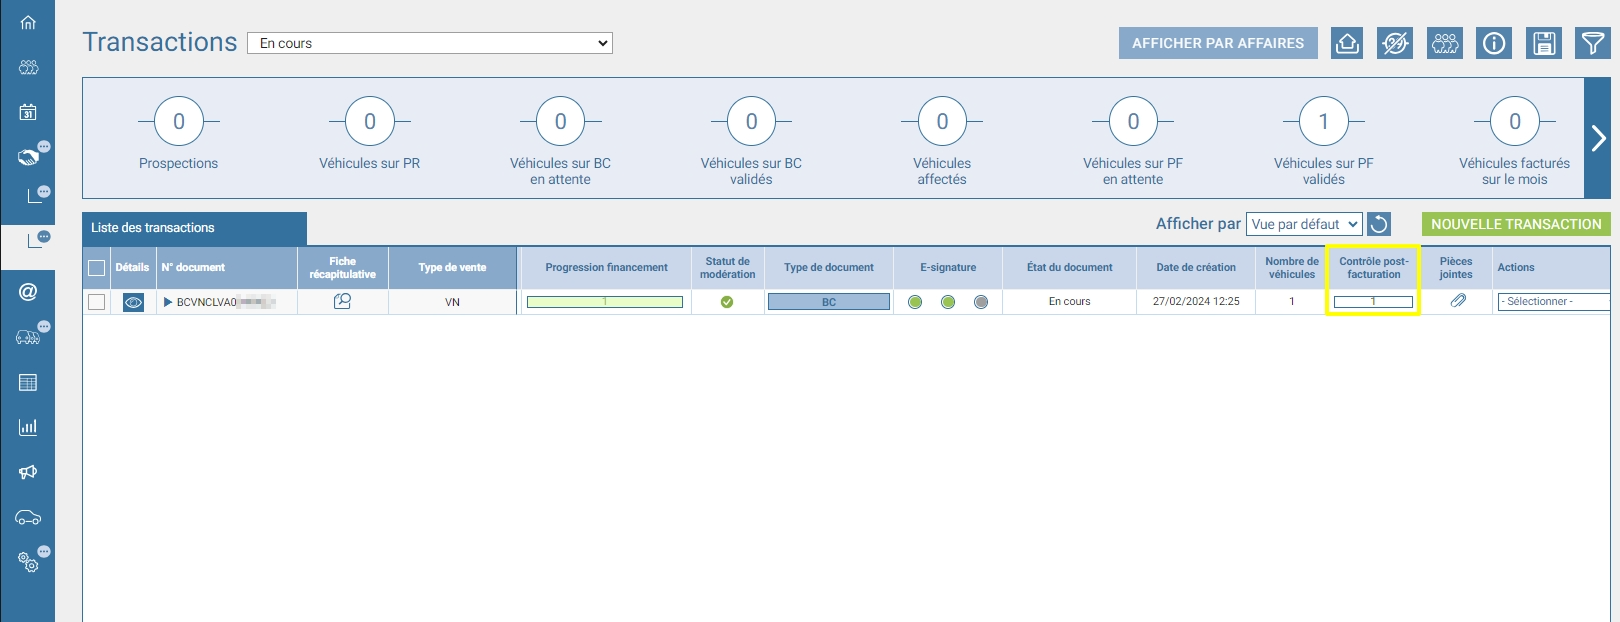Click Véhicules sur PF validés counter
This screenshot has width=1620, height=622.
pos(1324,142)
